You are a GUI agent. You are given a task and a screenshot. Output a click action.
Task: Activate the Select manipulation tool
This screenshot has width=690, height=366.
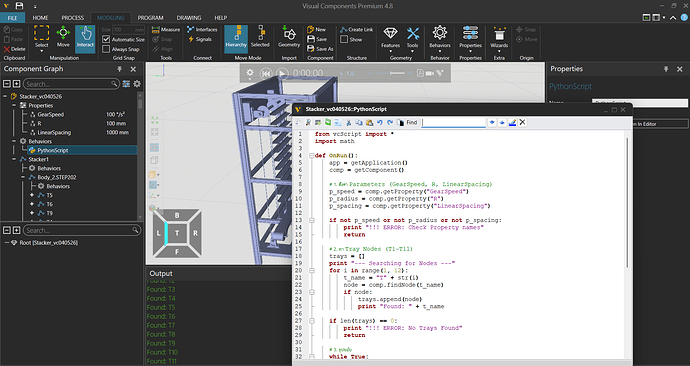(41, 38)
